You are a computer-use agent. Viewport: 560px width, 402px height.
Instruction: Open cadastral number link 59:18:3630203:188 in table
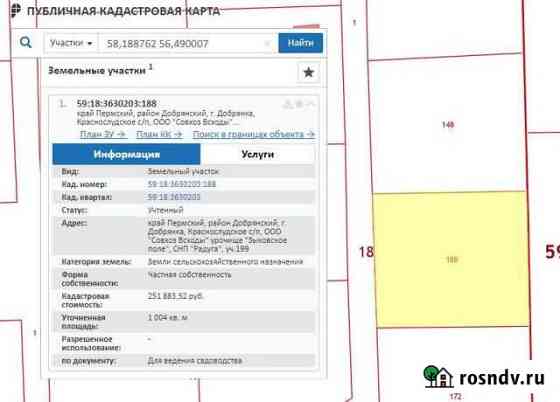point(182,184)
